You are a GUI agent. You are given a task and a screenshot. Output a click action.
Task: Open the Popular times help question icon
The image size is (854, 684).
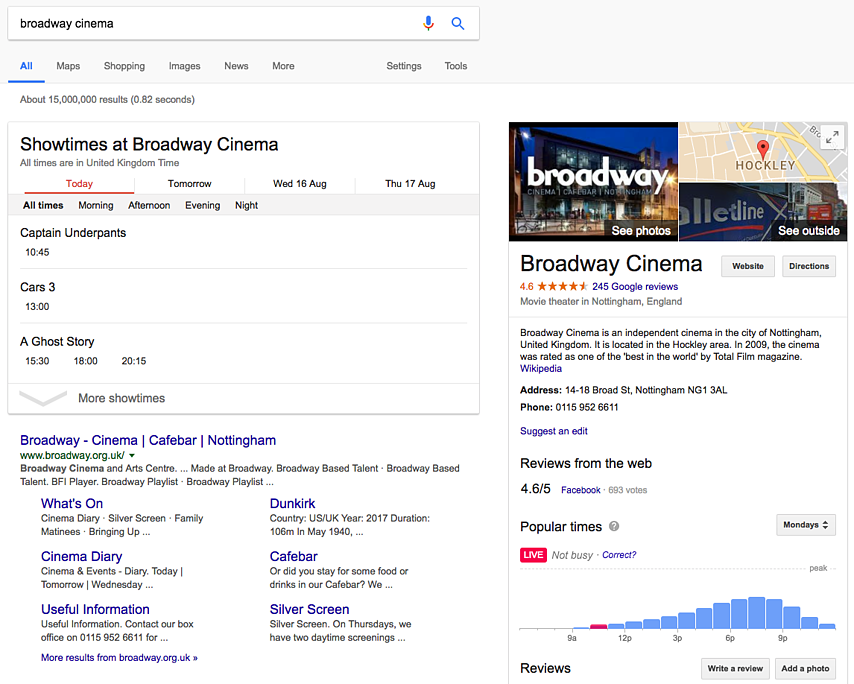coord(614,526)
